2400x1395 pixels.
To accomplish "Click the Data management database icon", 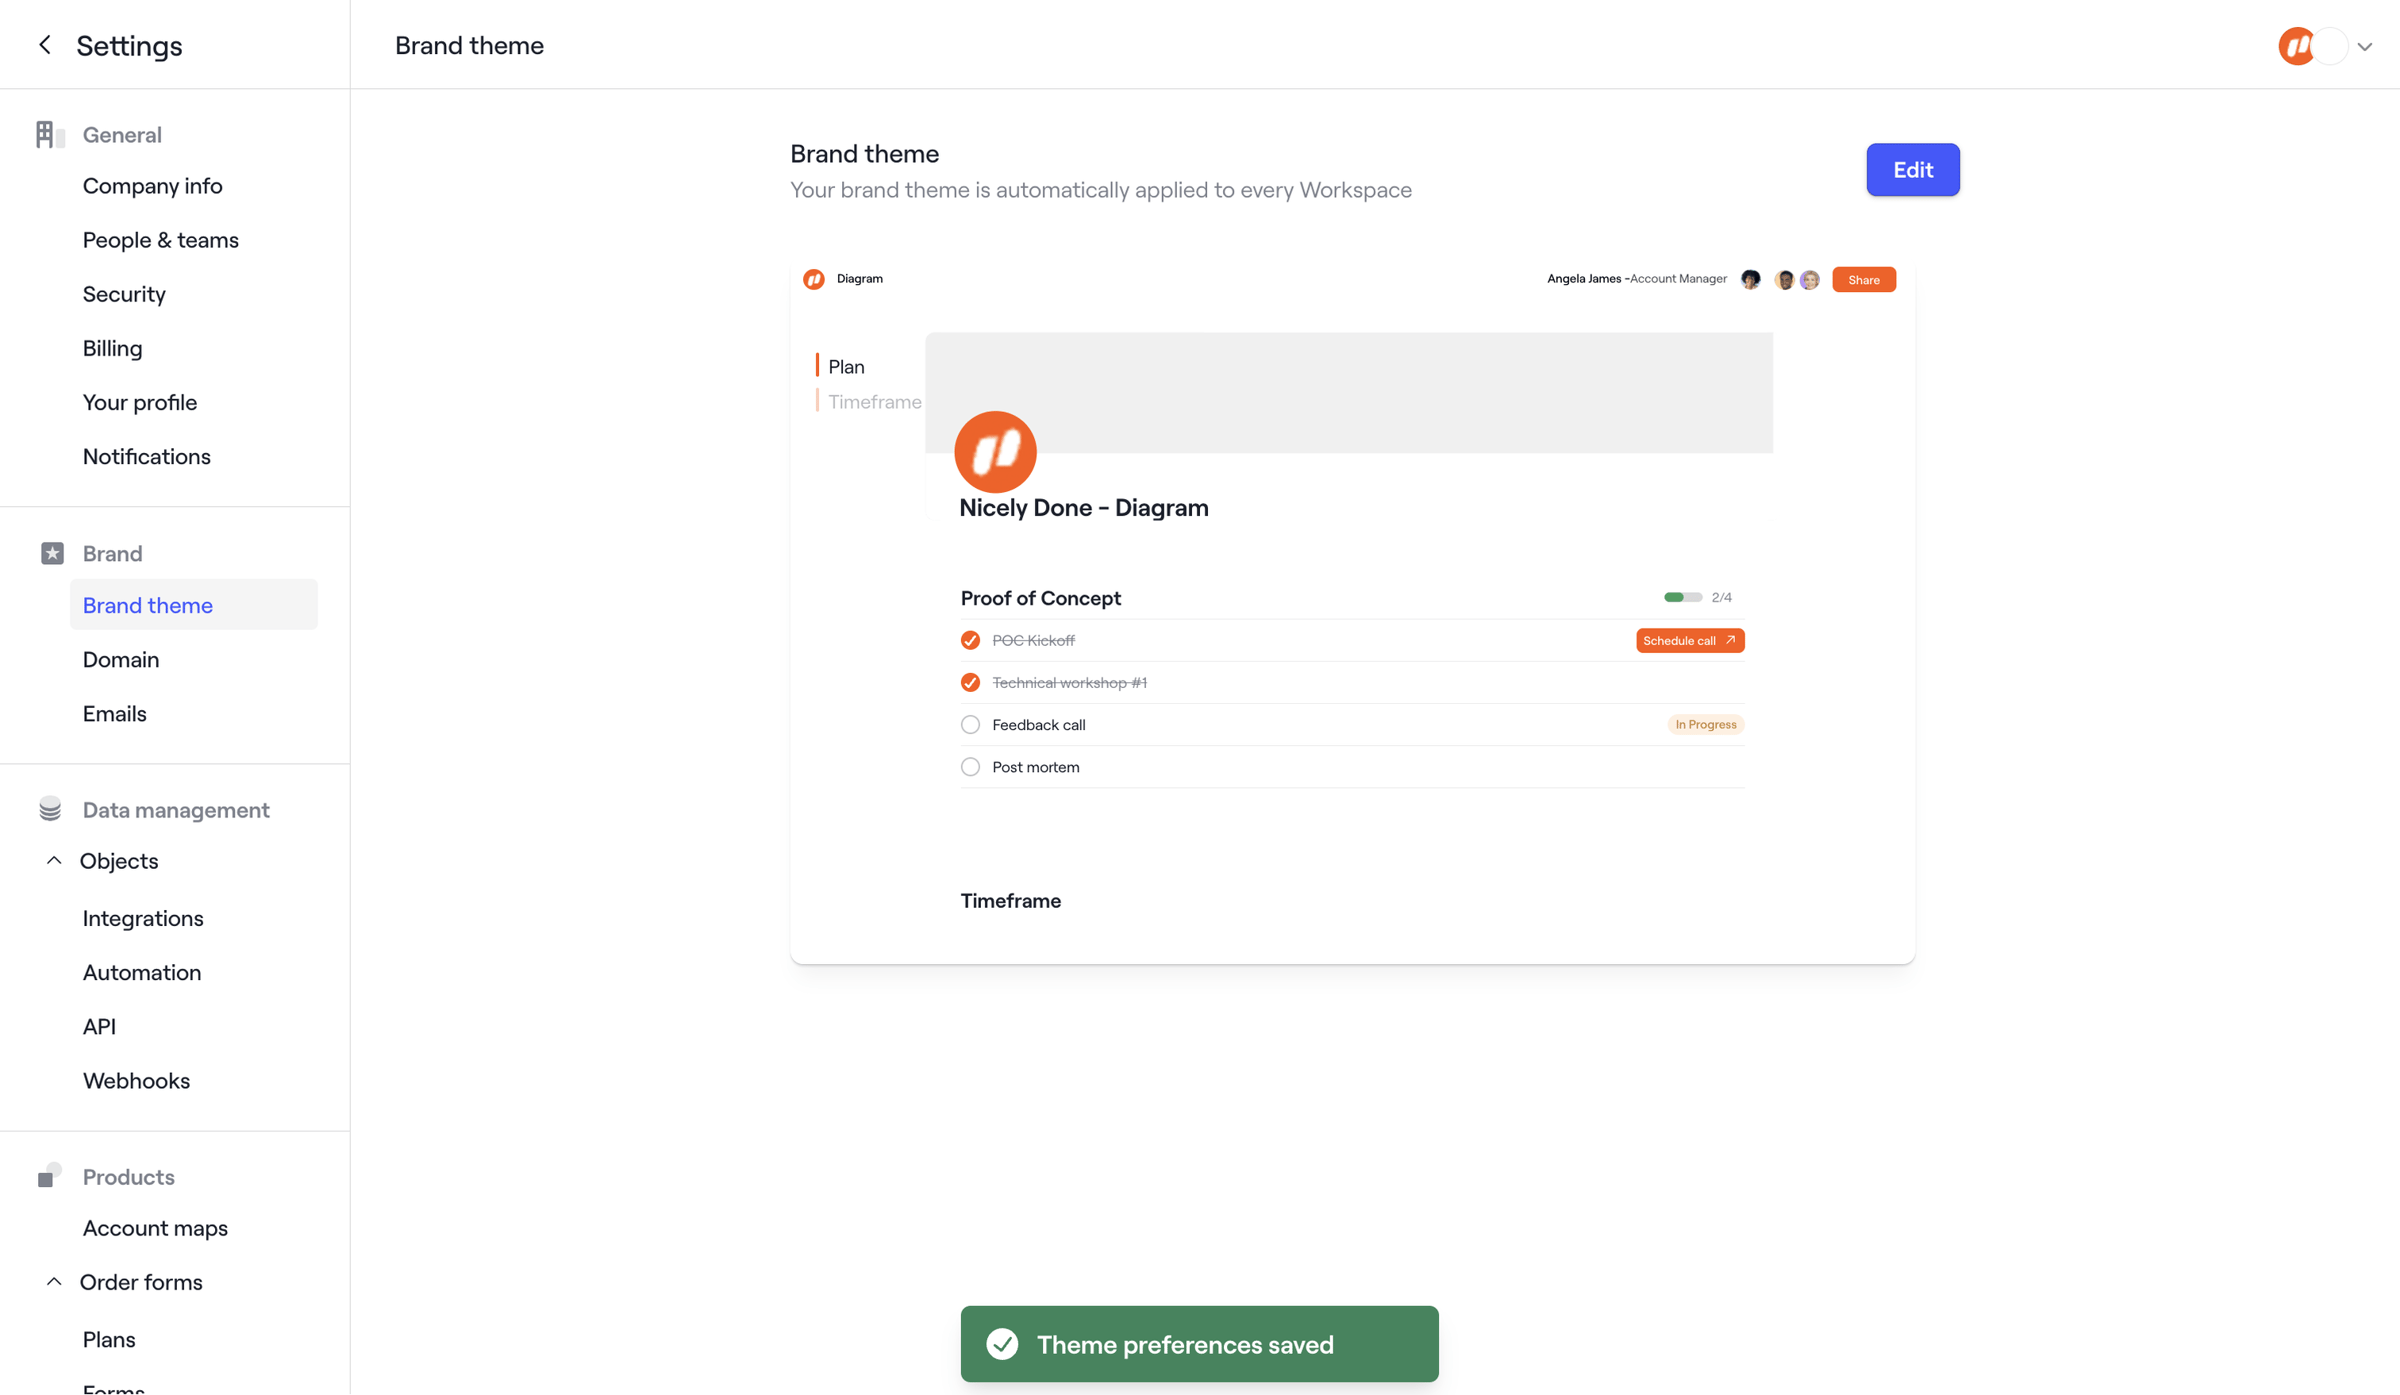I will [50, 809].
